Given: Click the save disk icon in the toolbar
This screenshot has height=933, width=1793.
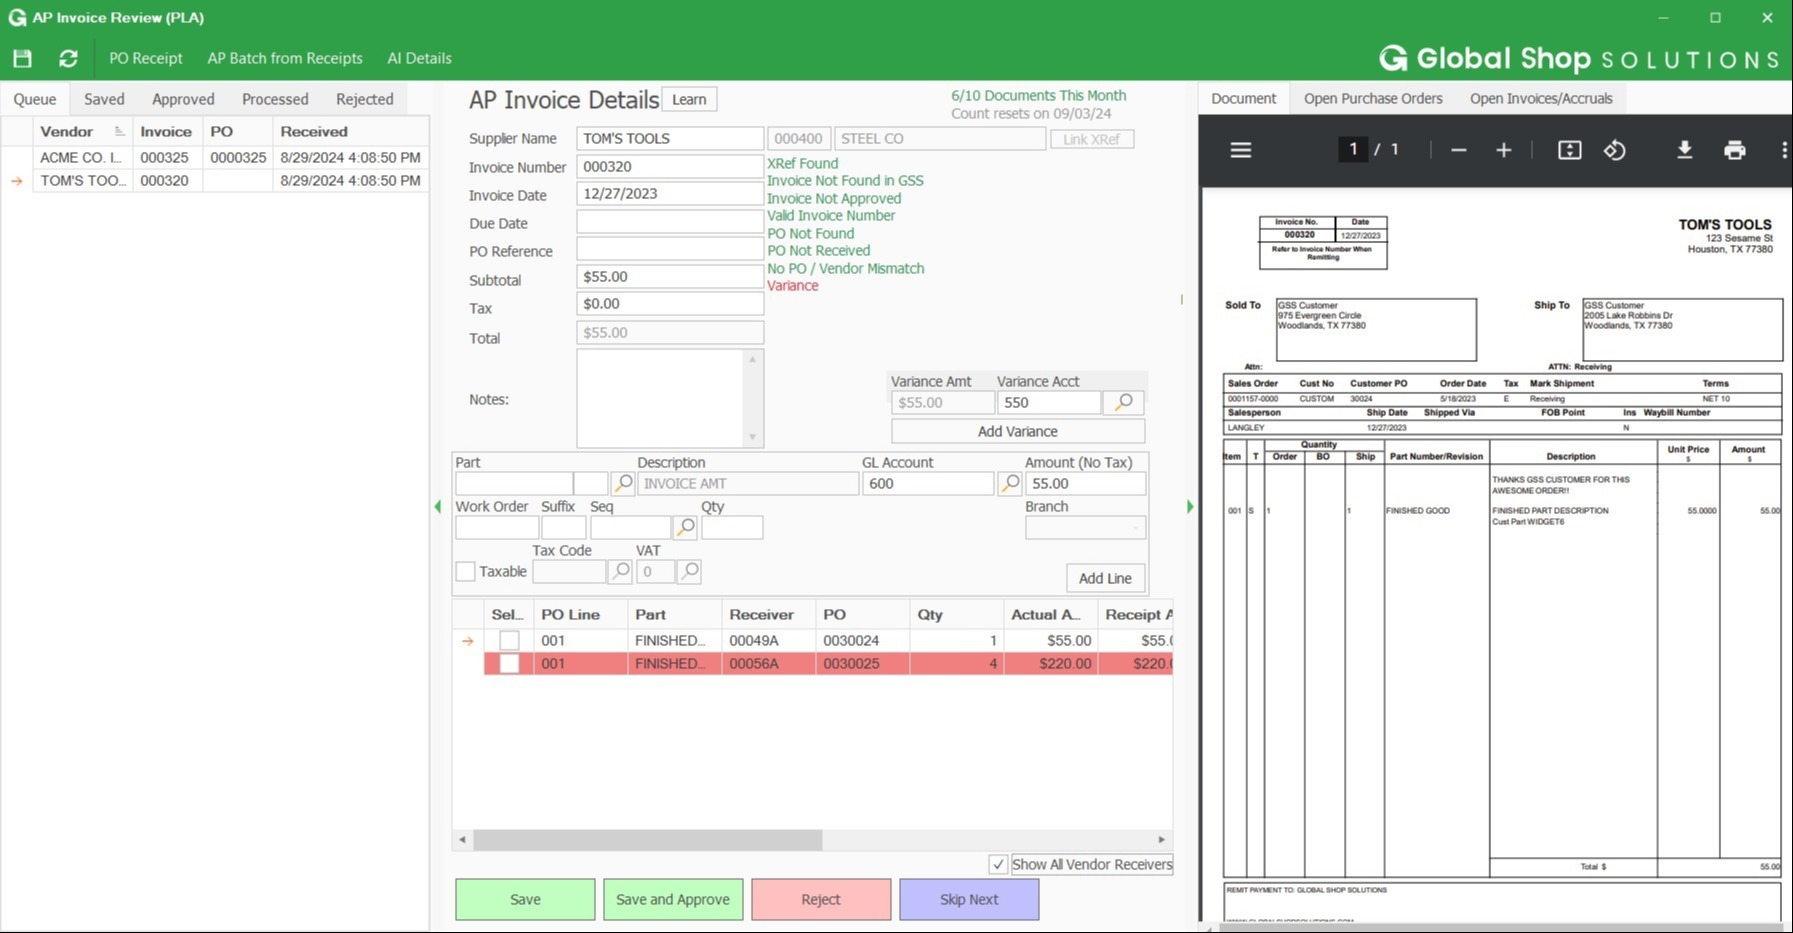Looking at the screenshot, I should (x=22, y=58).
